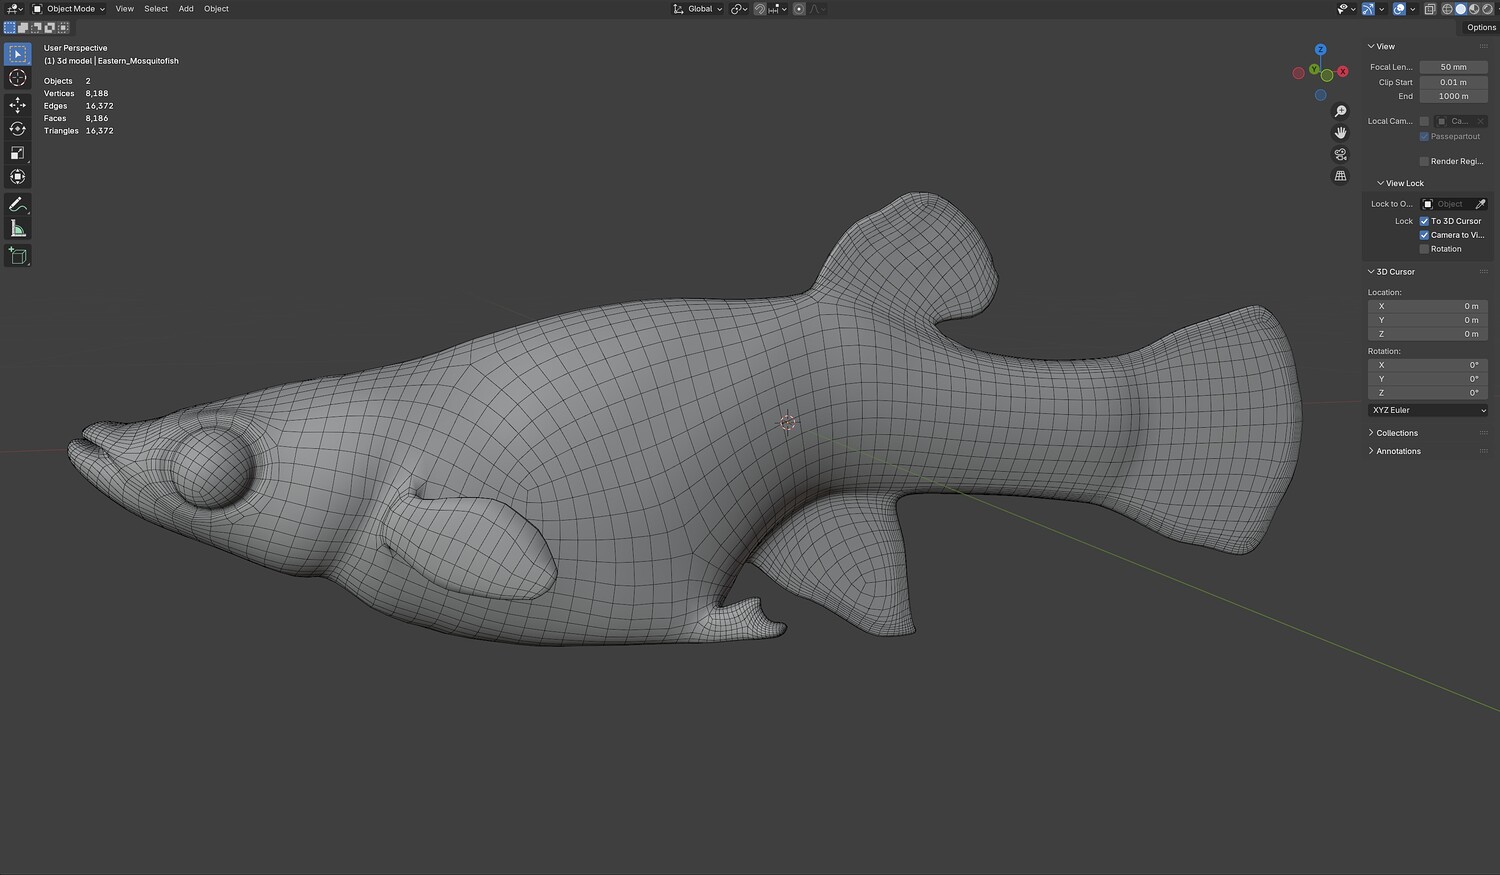Toggle viewport gizmos display

[x=1368, y=9]
